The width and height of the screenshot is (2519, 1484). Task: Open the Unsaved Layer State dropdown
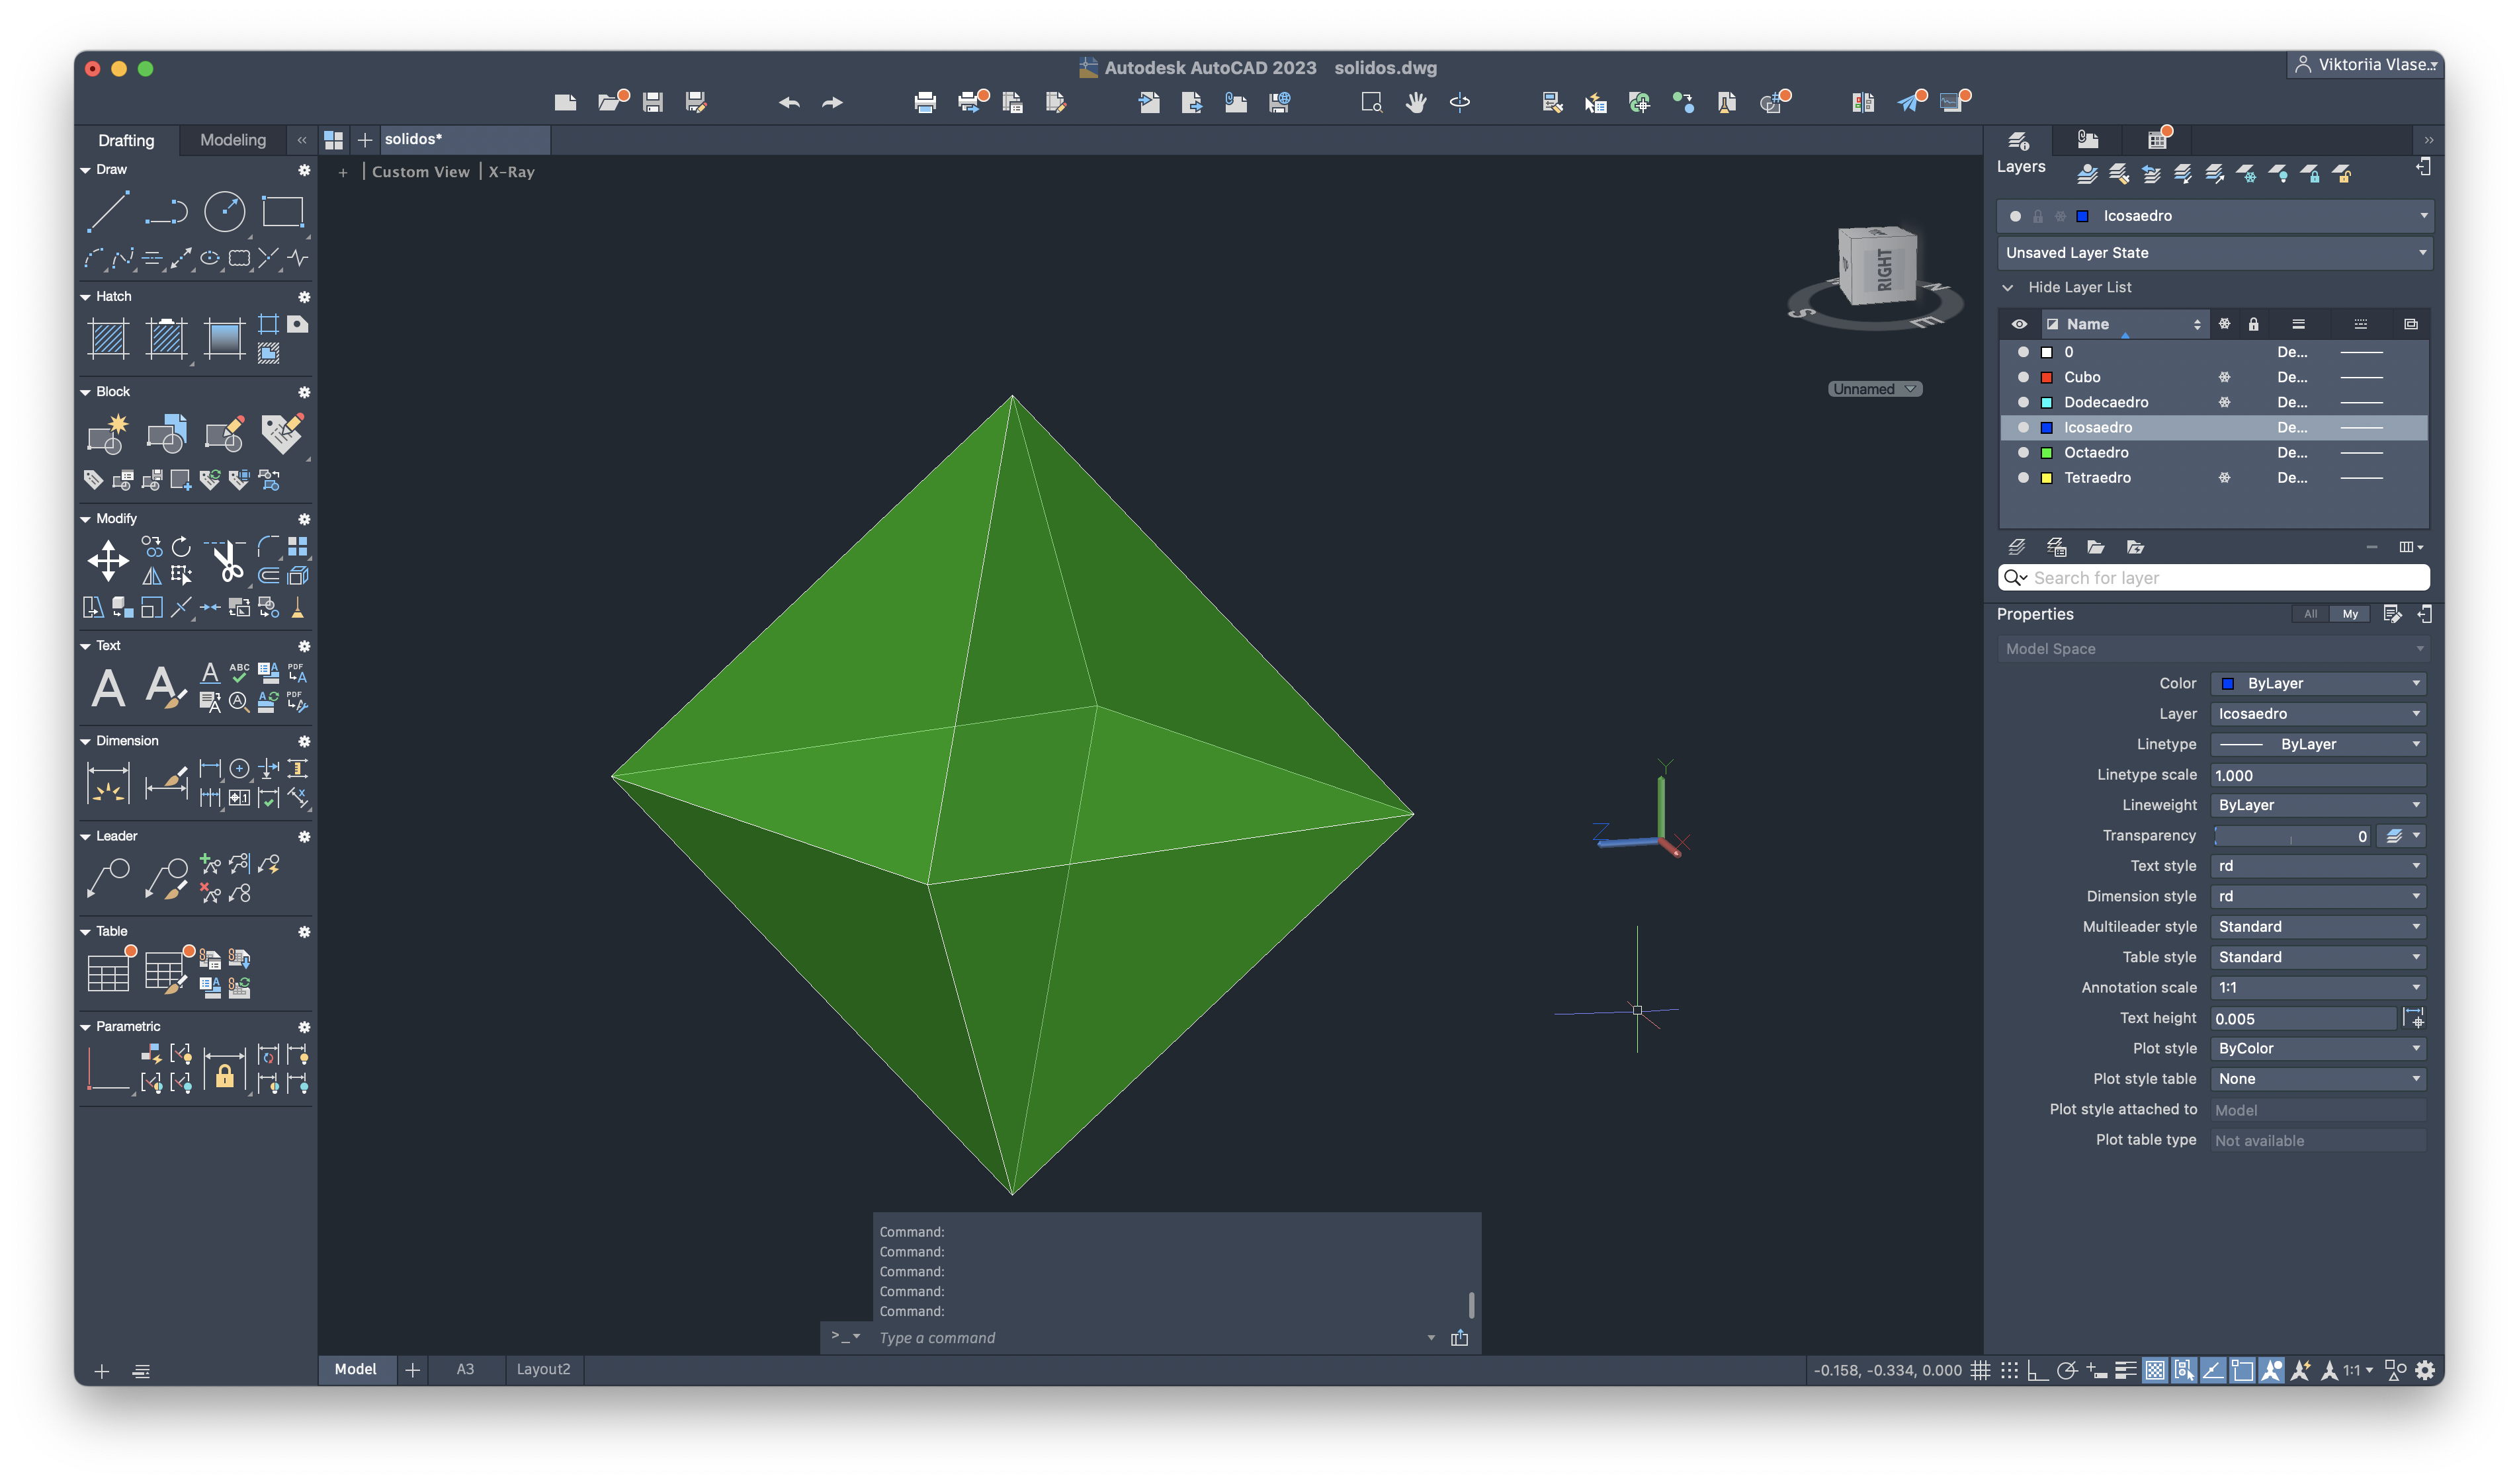pyautogui.click(x=2213, y=253)
